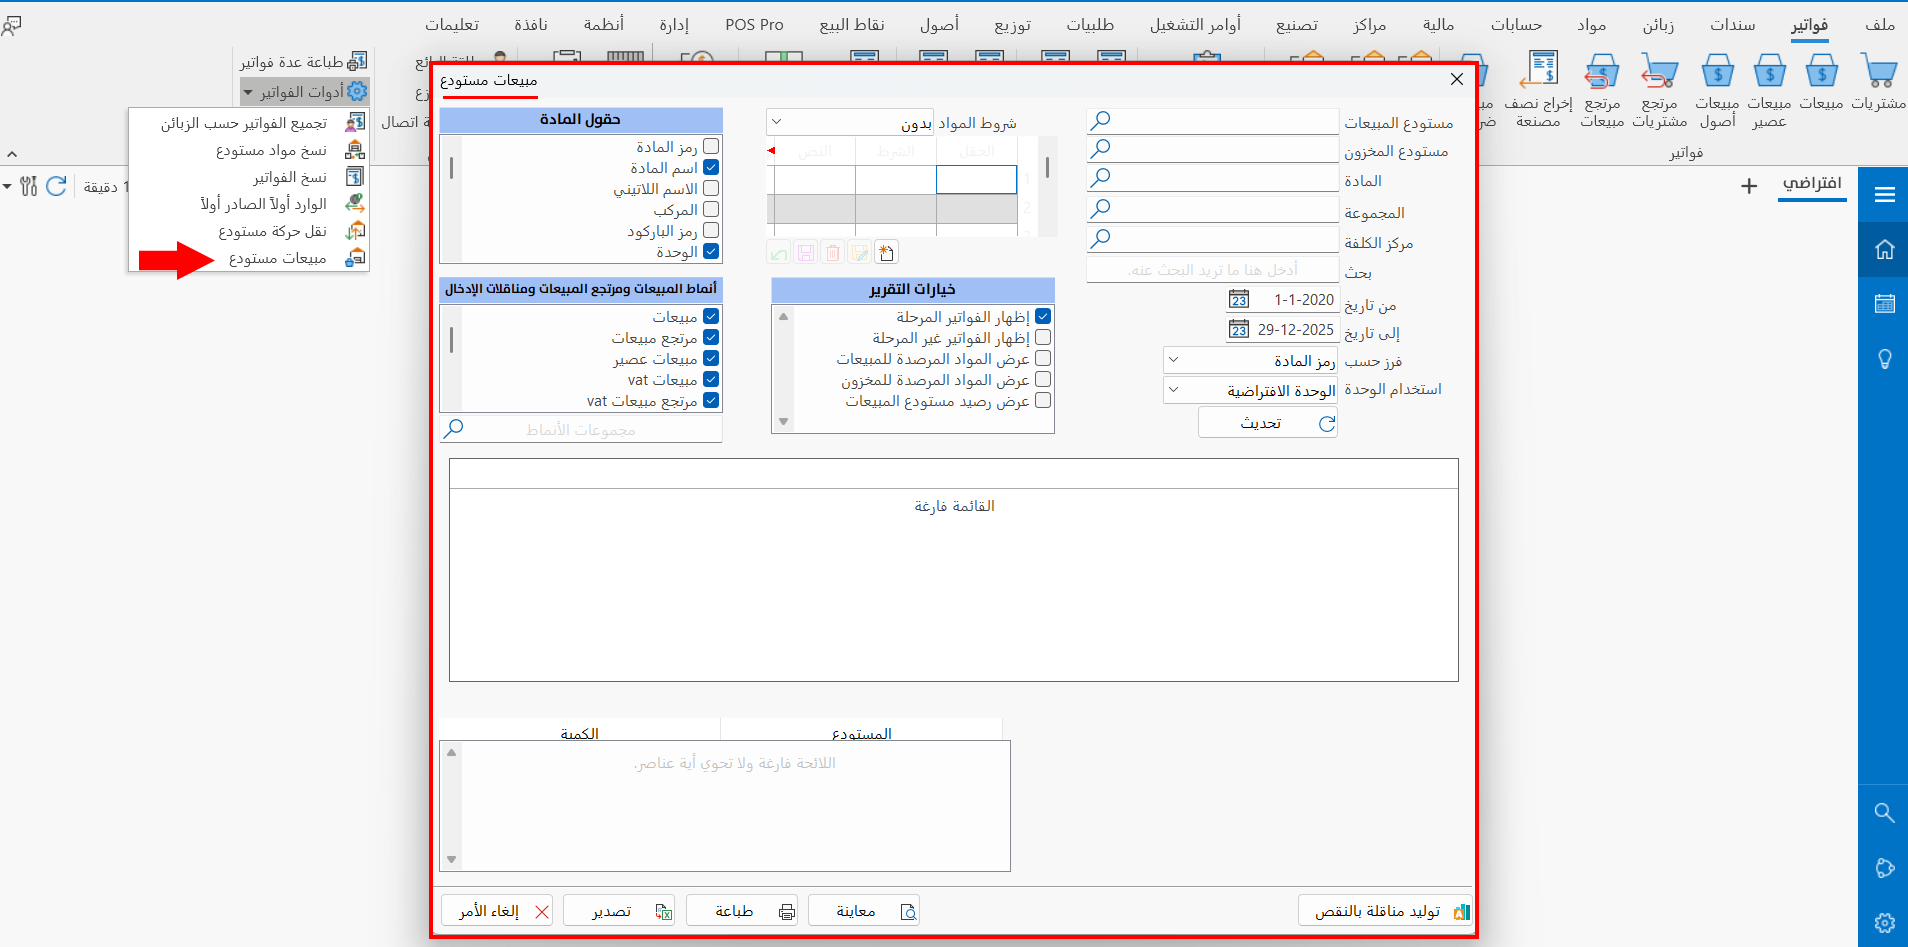Viewport: 1908px width, 947px height.
Task: Click the save (floppy disk) condition icon
Action: [806, 252]
